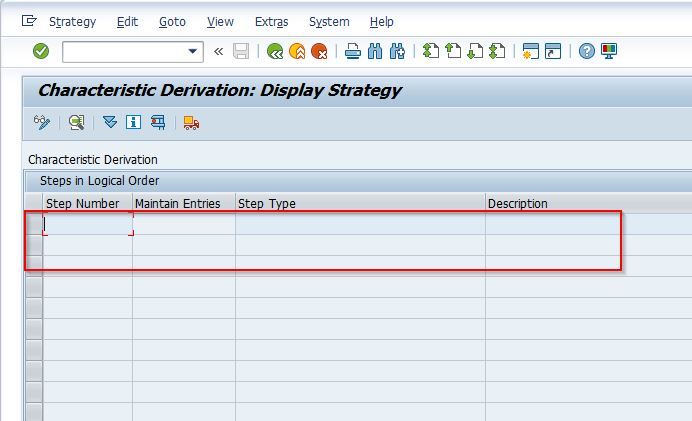Click the binoculars Find icon
Viewport: 692px width, 421px height.
pyautogui.click(x=375, y=52)
